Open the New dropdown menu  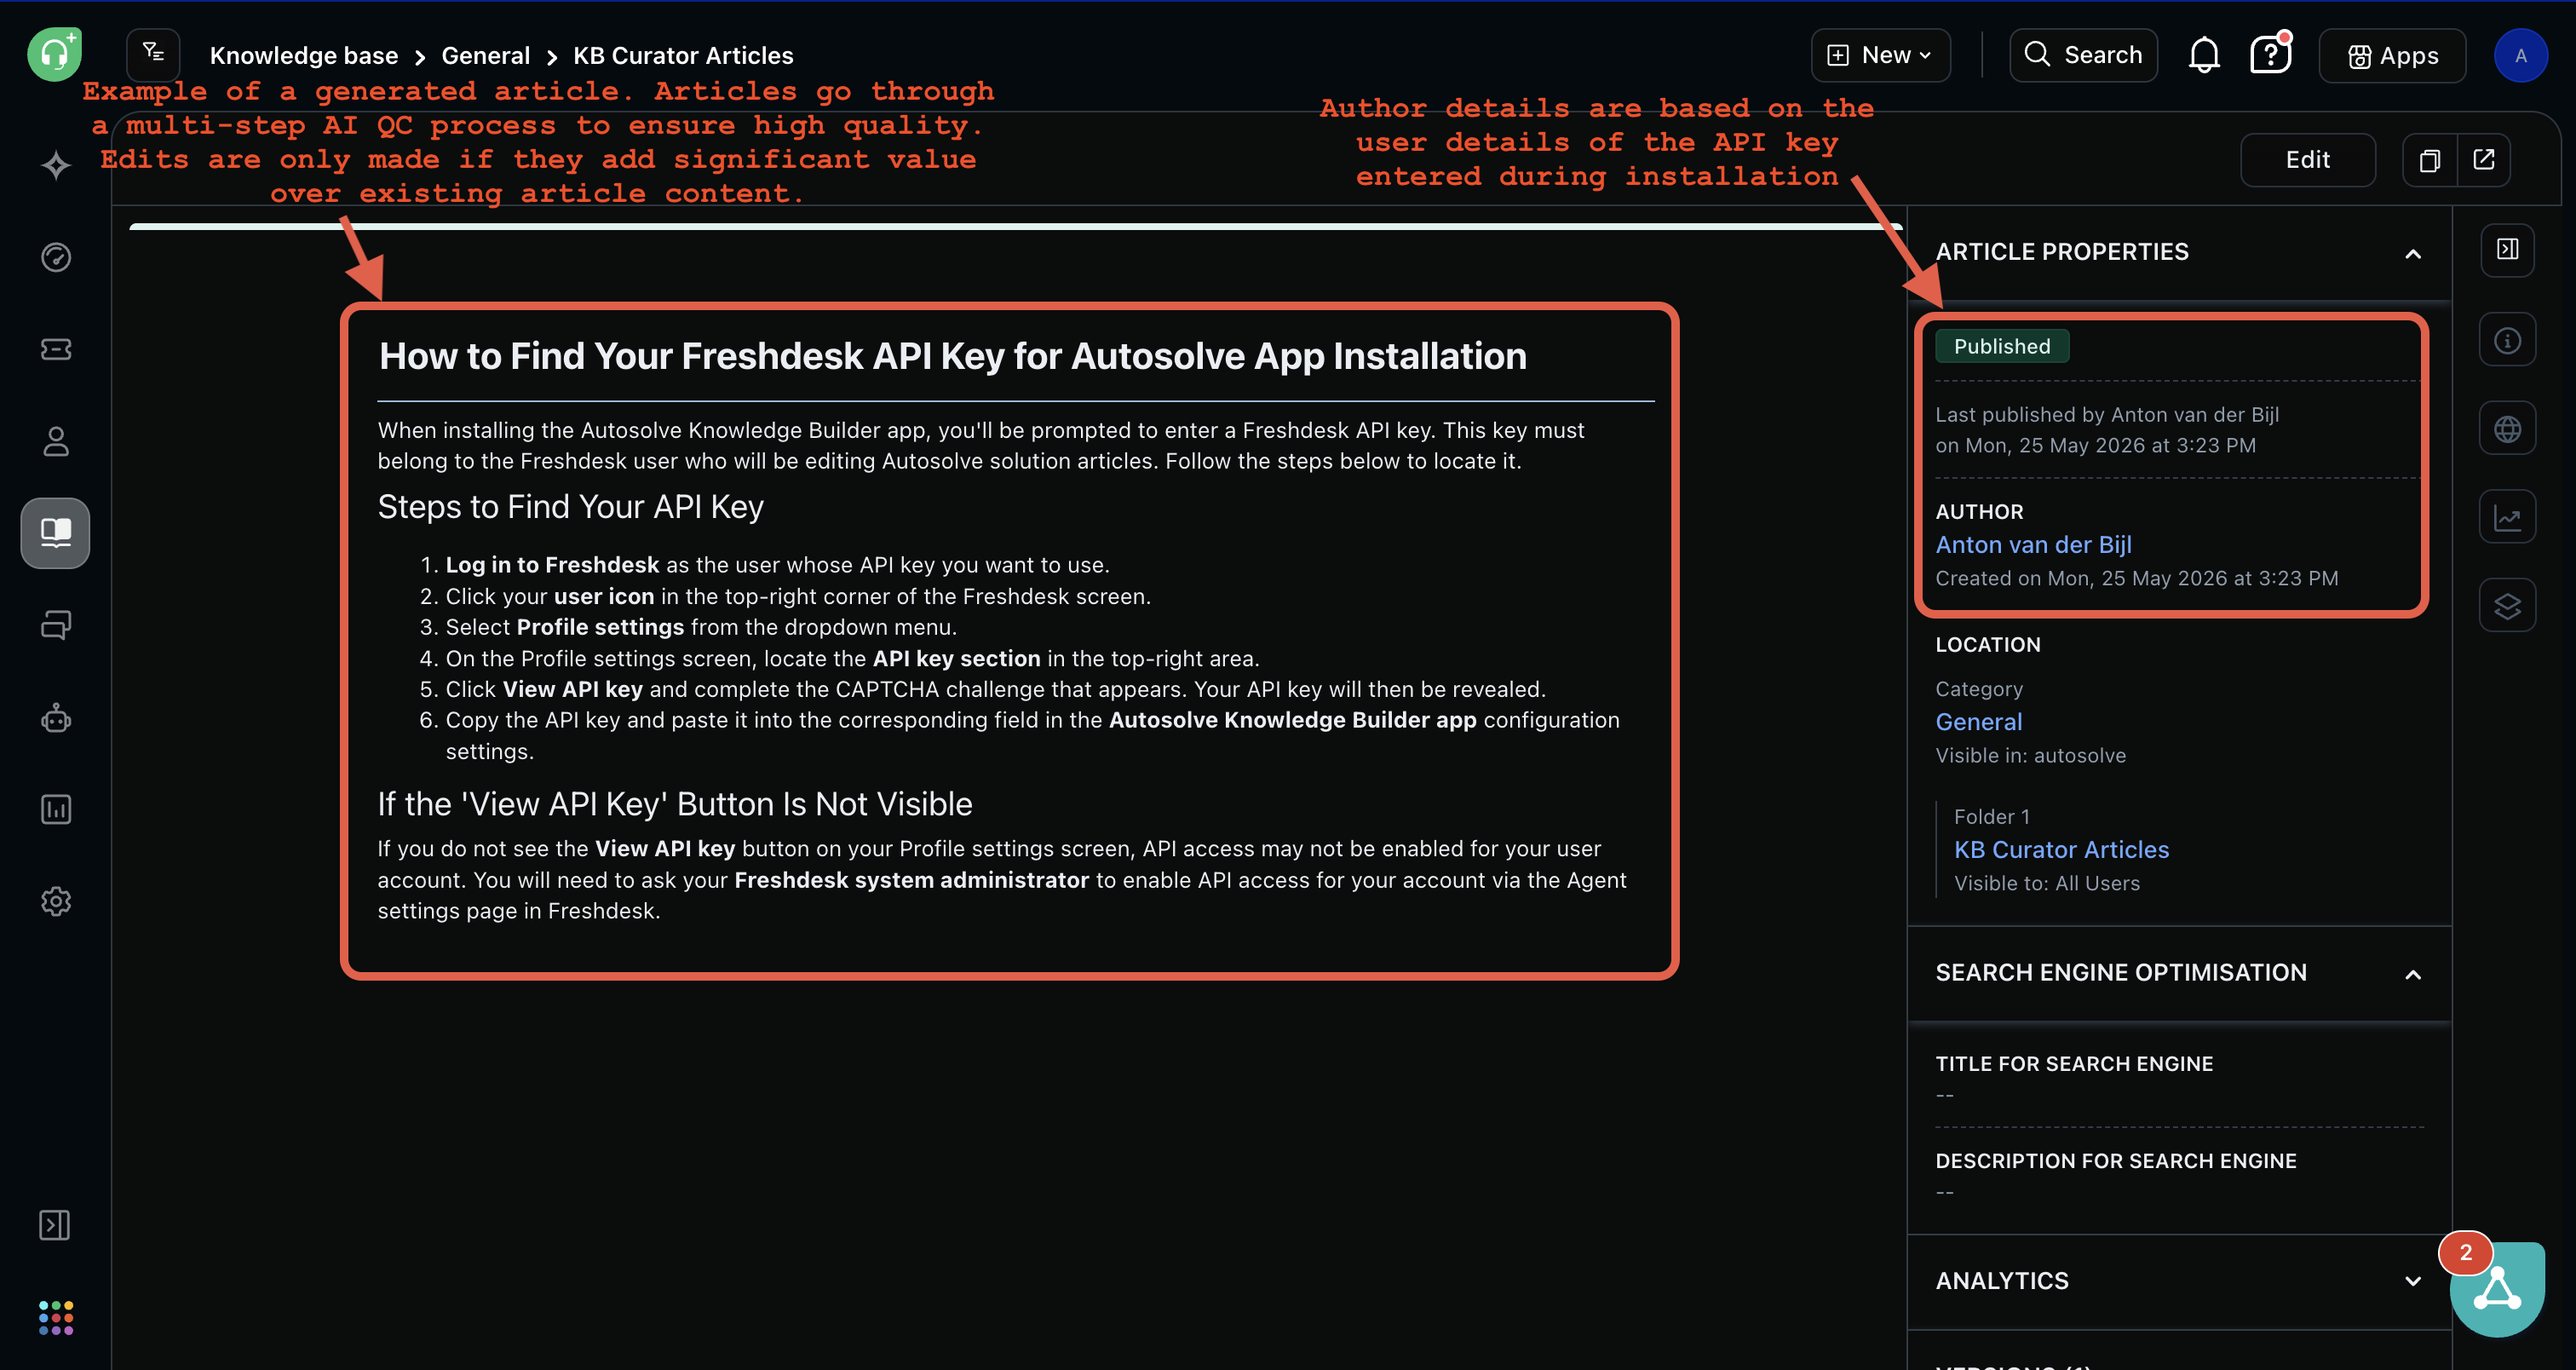click(x=1880, y=55)
